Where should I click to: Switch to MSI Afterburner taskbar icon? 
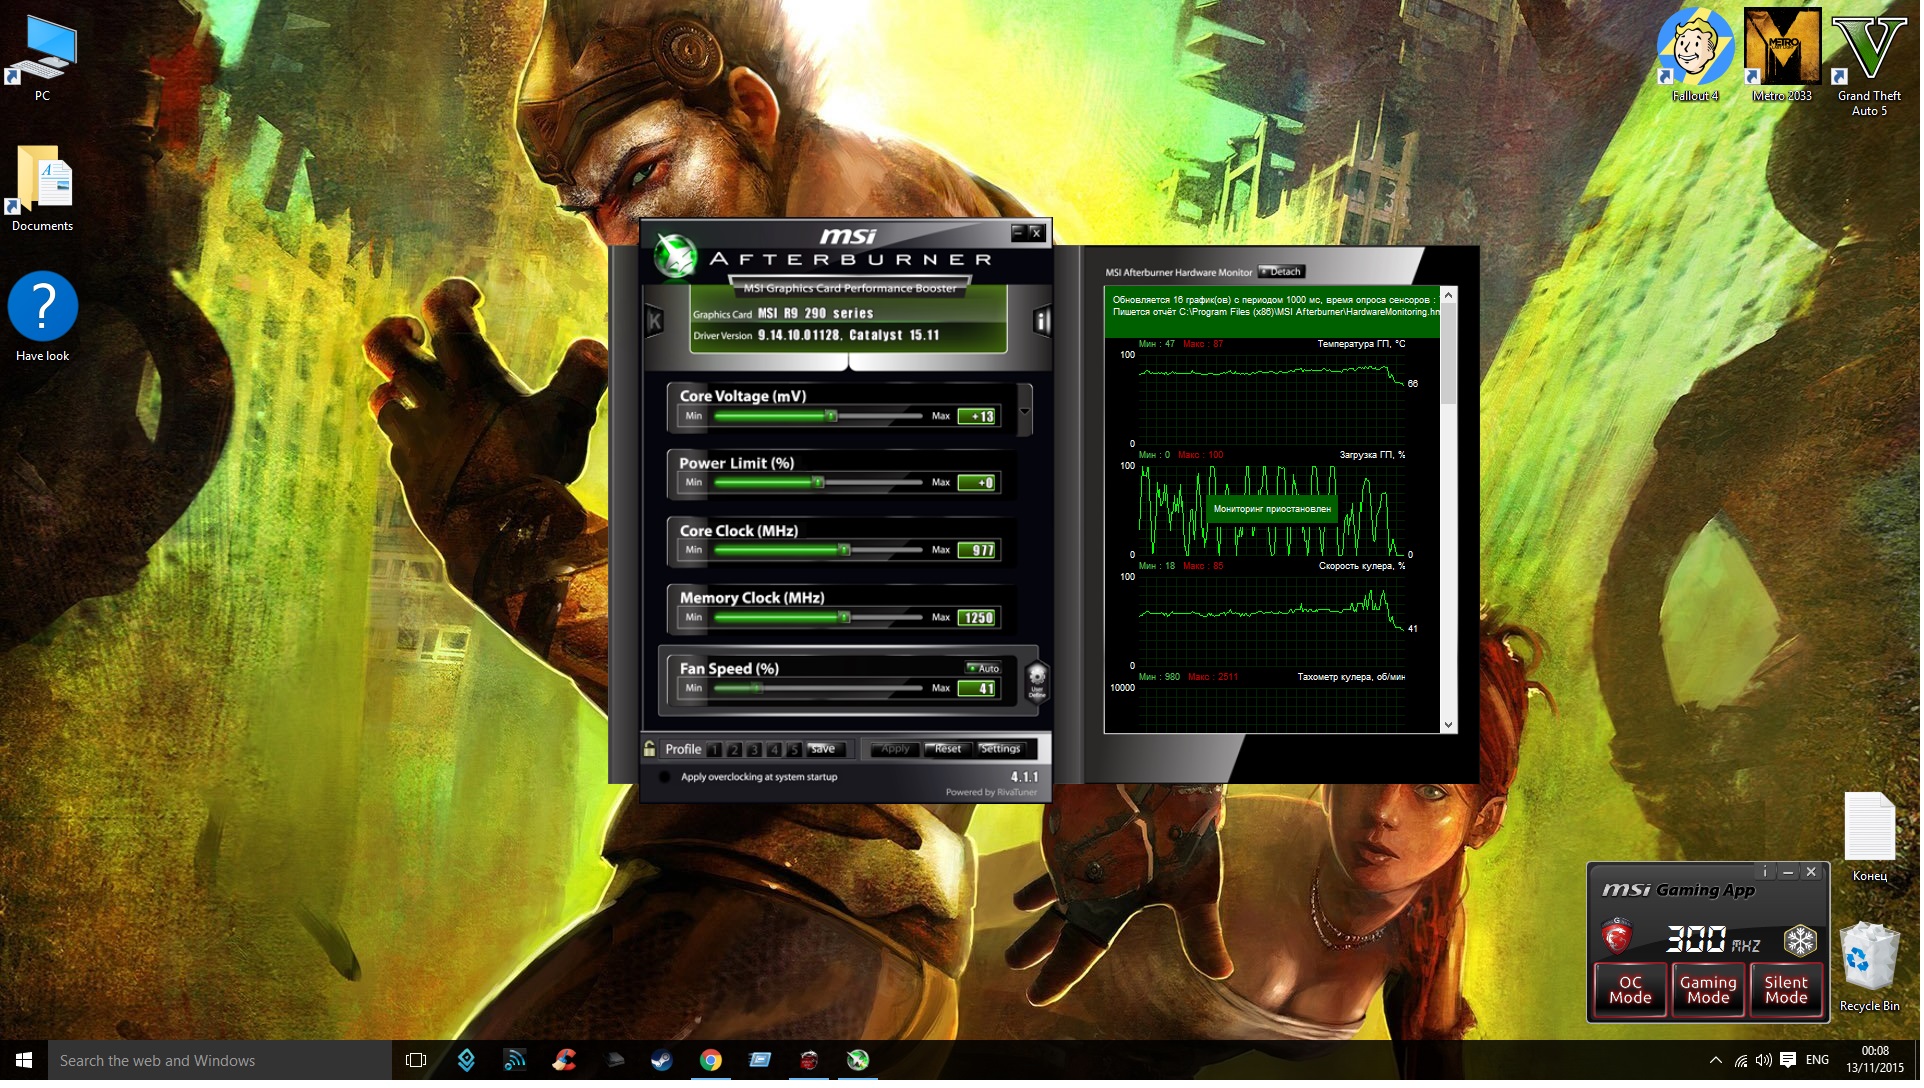pos(858,1061)
